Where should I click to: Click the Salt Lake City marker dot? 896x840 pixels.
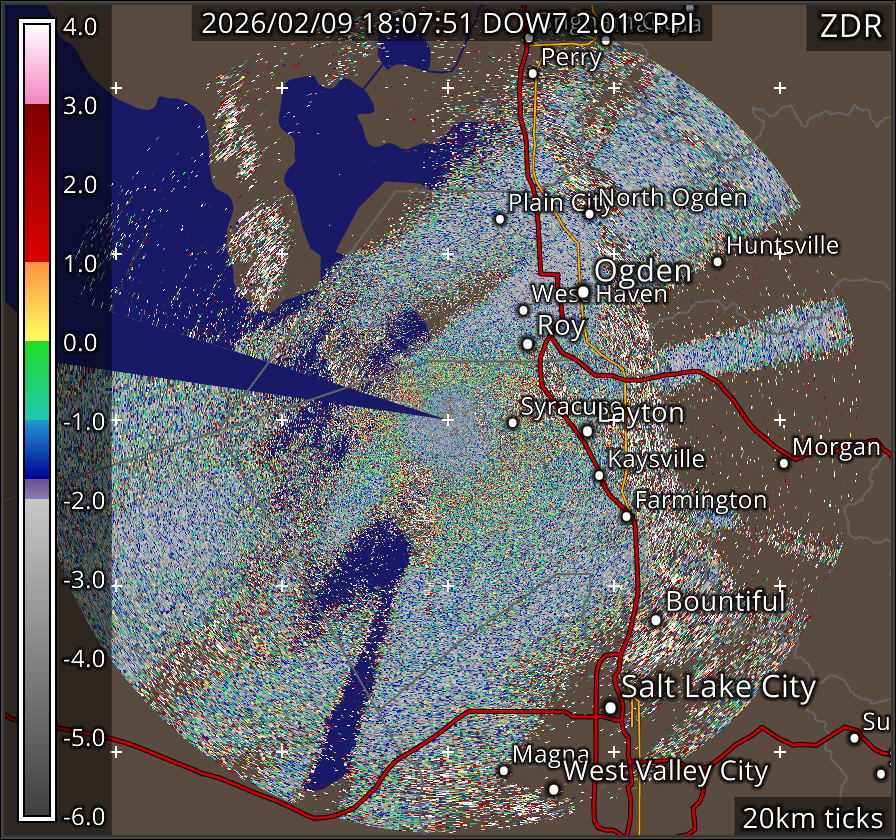point(610,707)
